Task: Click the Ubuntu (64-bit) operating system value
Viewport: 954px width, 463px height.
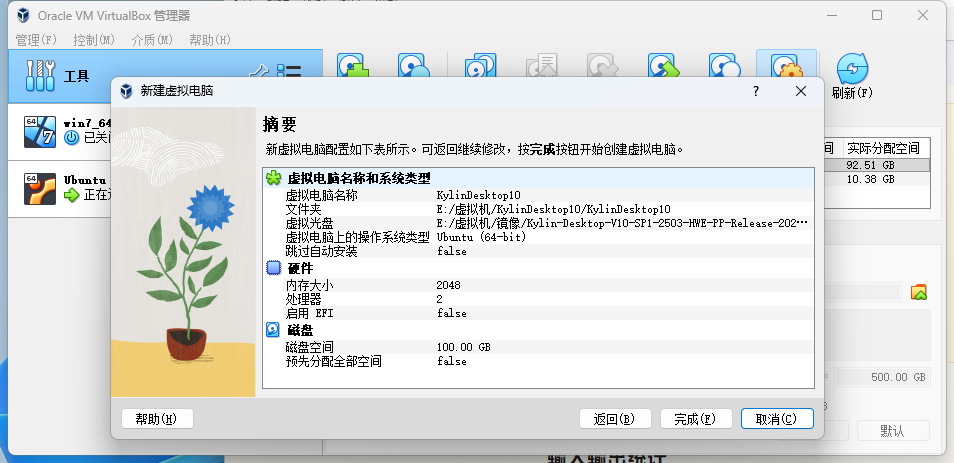Action: point(481,237)
